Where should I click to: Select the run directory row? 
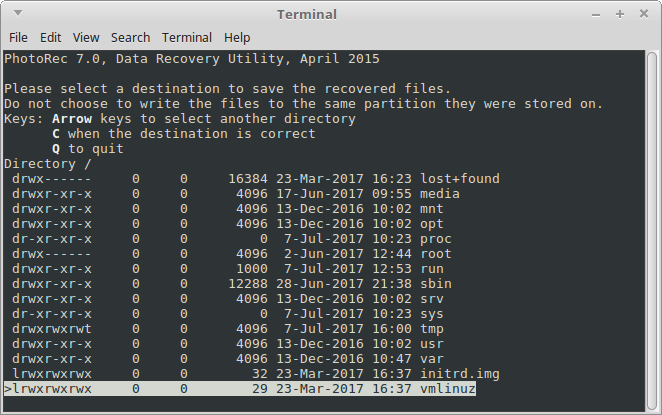[228, 269]
